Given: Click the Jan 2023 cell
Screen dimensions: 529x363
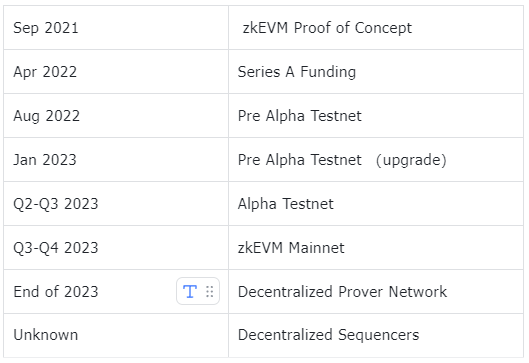Looking at the screenshot, I should [x=116, y=160].
